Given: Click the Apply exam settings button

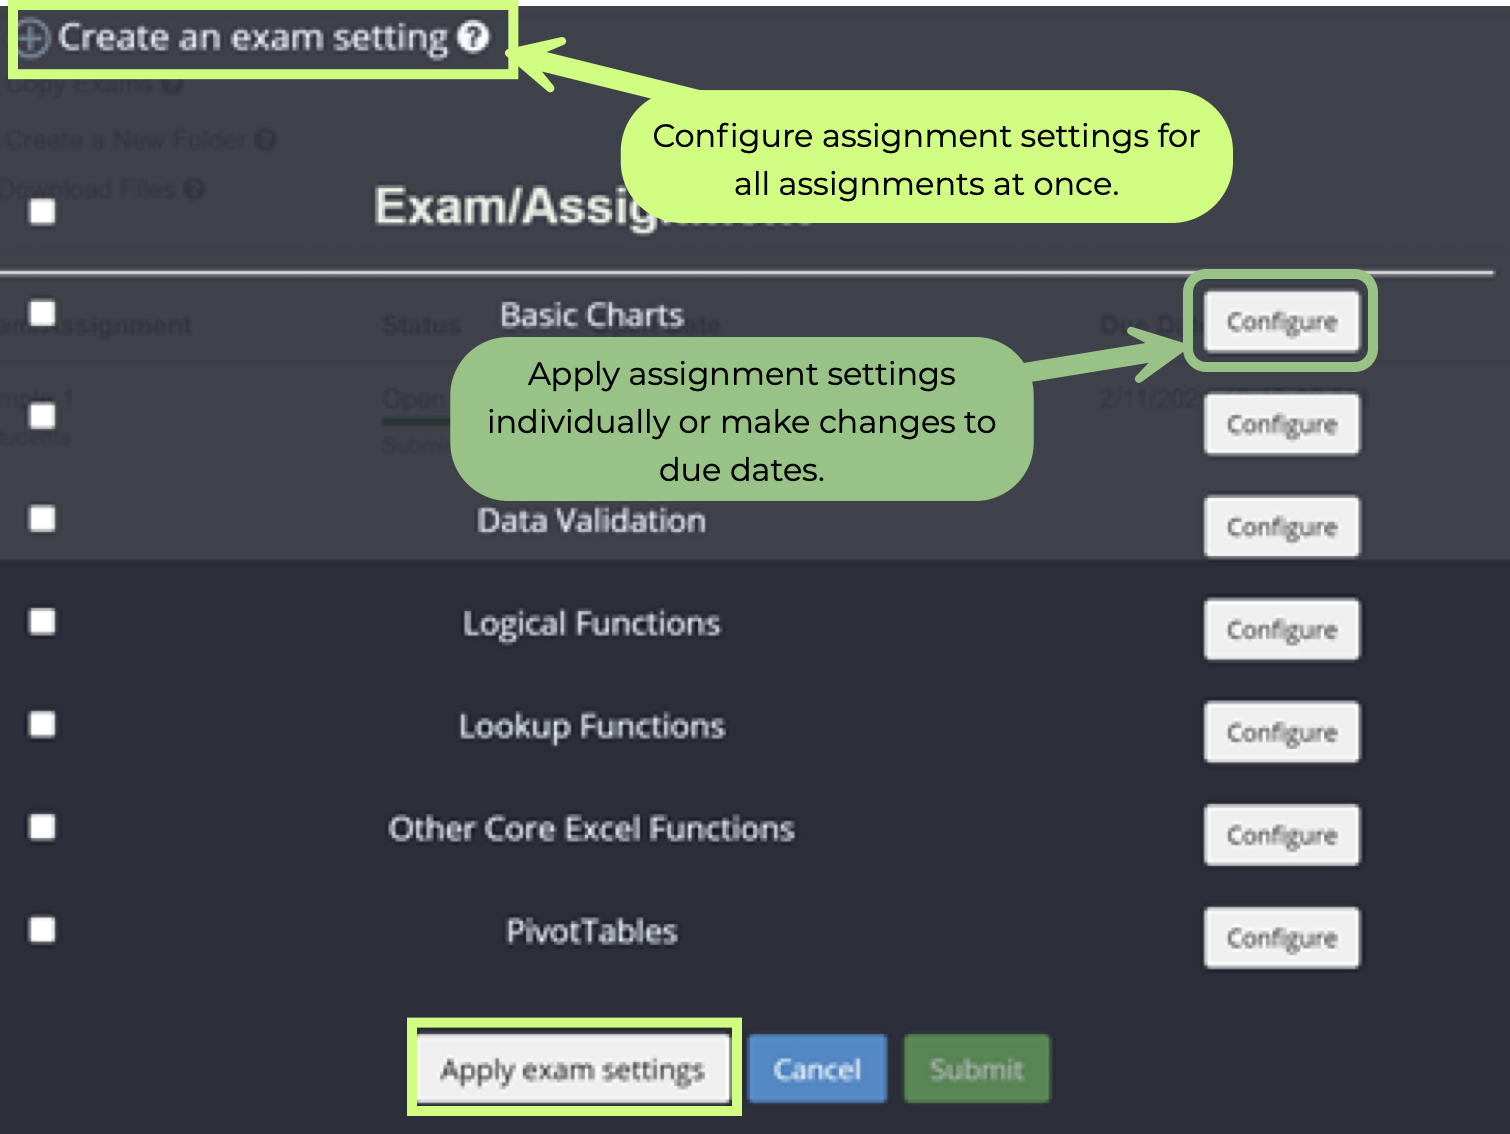Looking at the screenshot, I should 573,1069.
